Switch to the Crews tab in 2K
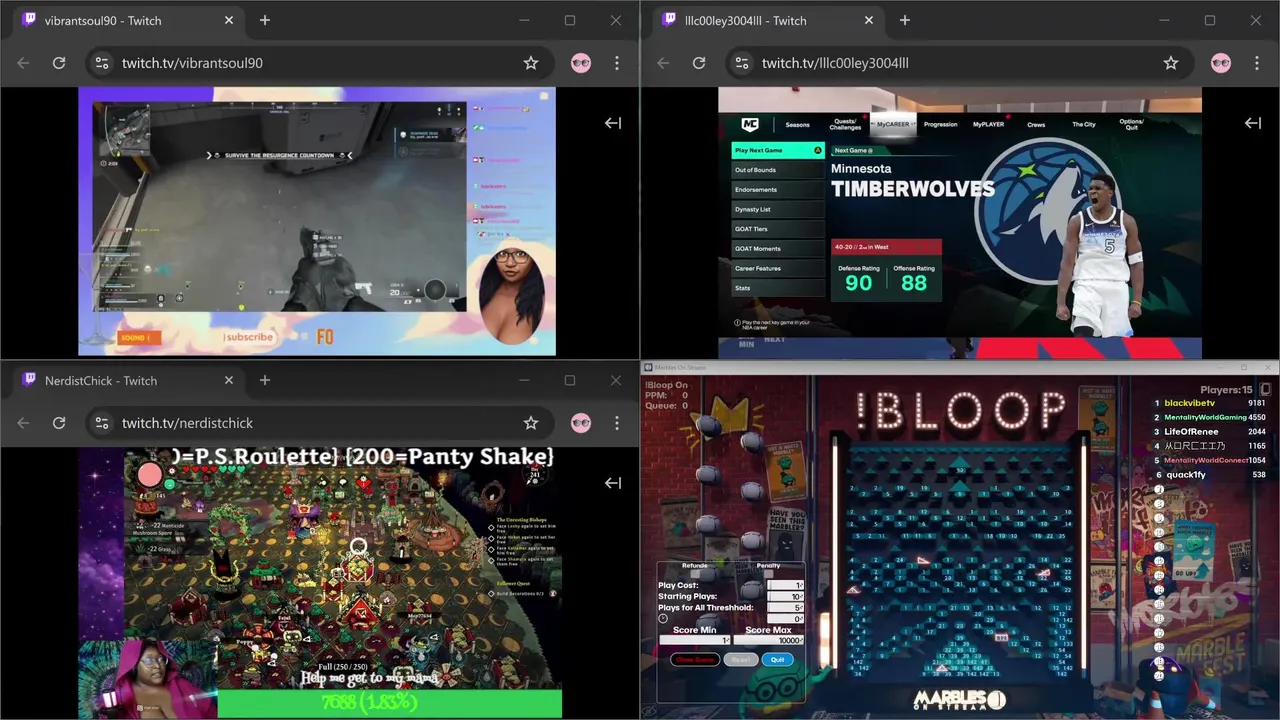Viewport: 1280px width, 720px height. click(1036, 125)
